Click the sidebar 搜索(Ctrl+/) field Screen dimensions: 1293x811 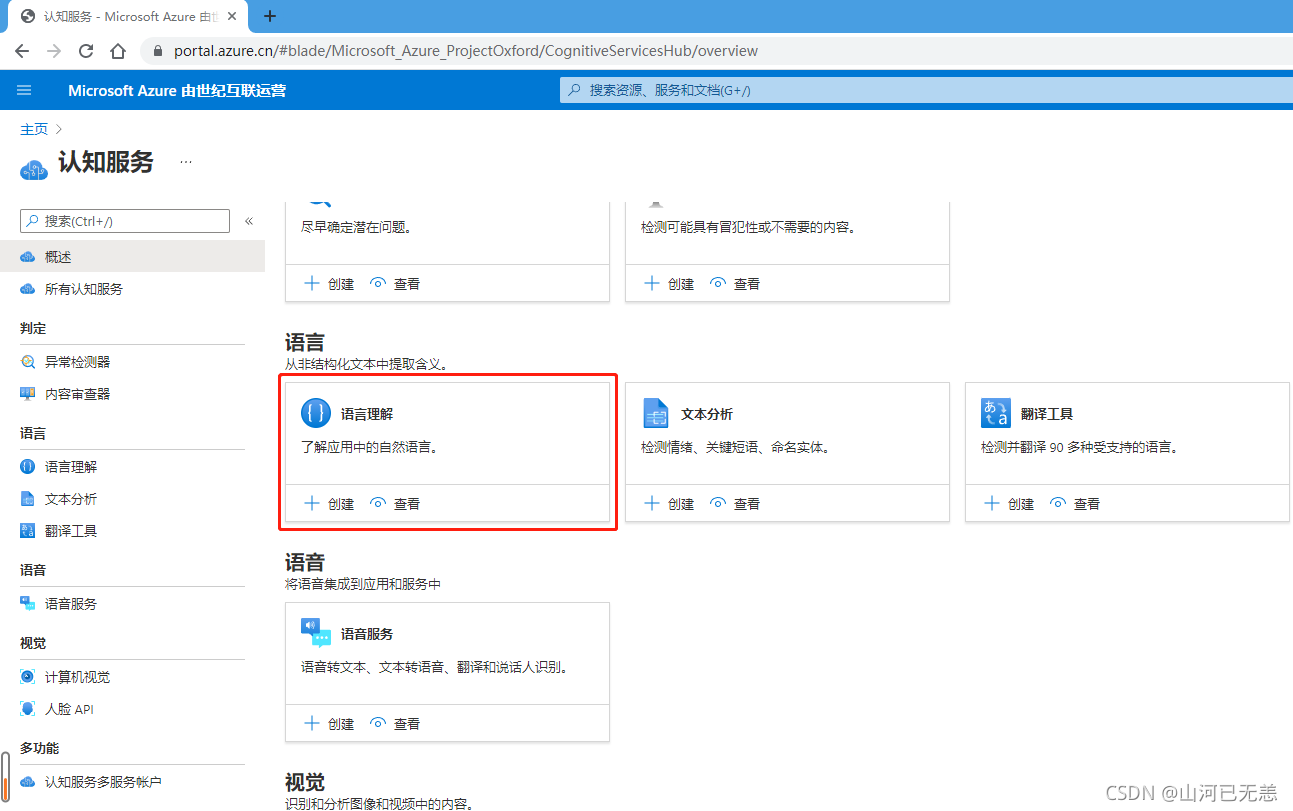tap(125, 221)
